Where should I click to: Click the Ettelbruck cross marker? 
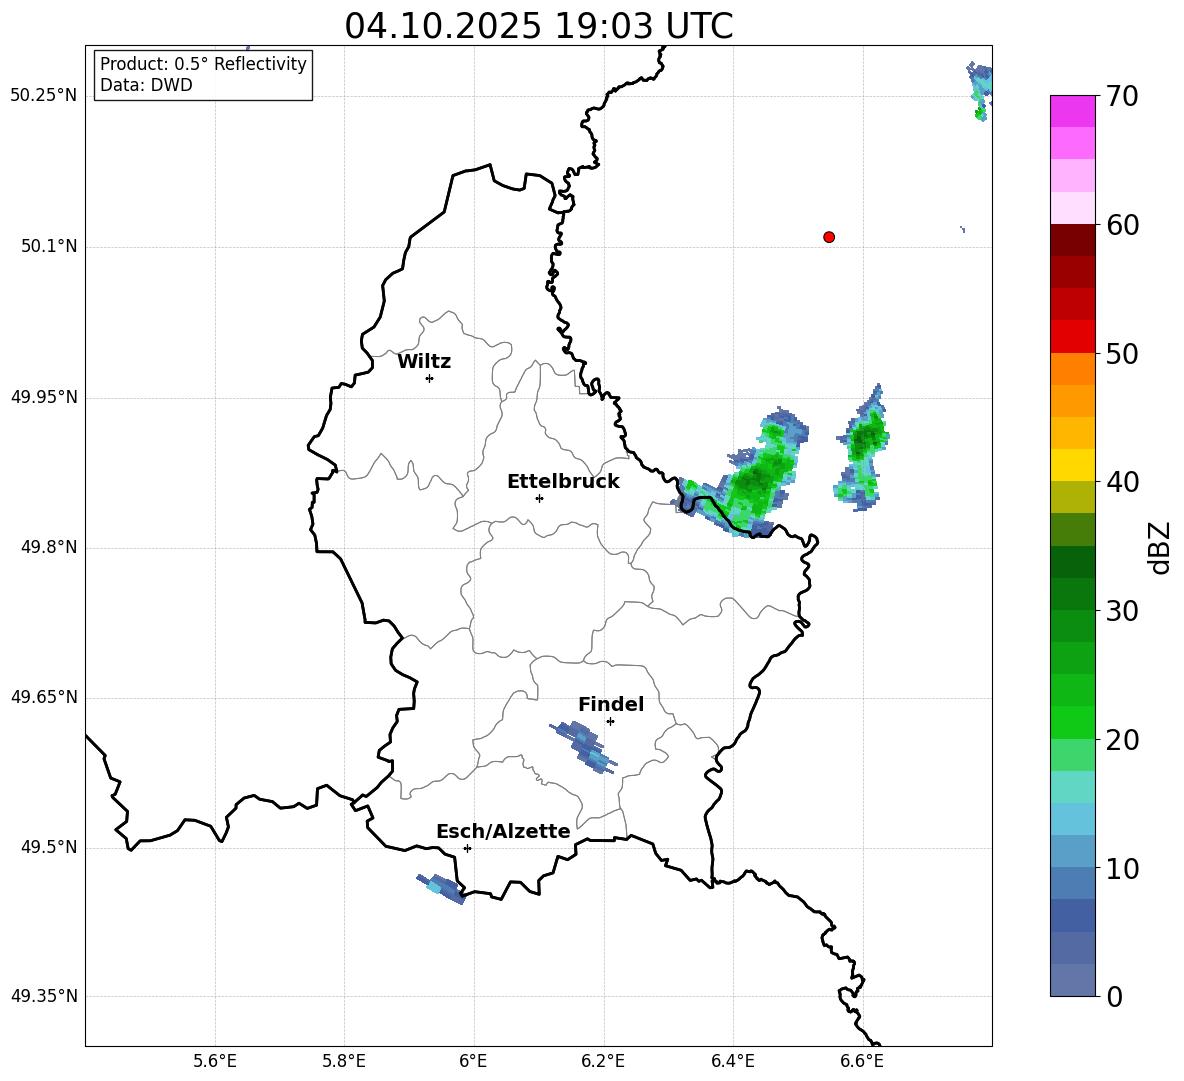pos(539,498)
